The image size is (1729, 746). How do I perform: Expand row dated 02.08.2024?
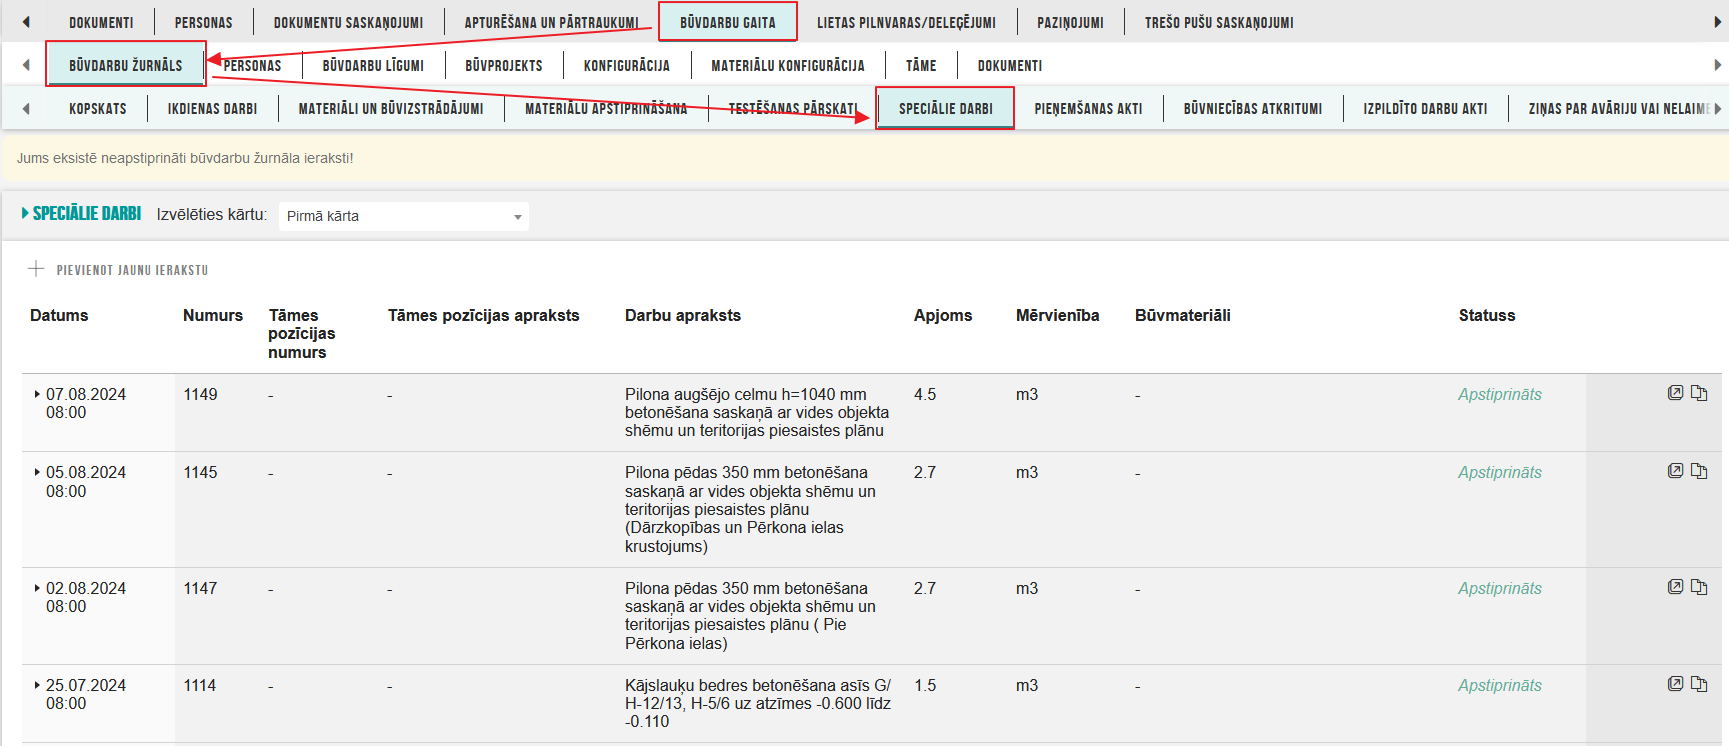pos(37,588)
